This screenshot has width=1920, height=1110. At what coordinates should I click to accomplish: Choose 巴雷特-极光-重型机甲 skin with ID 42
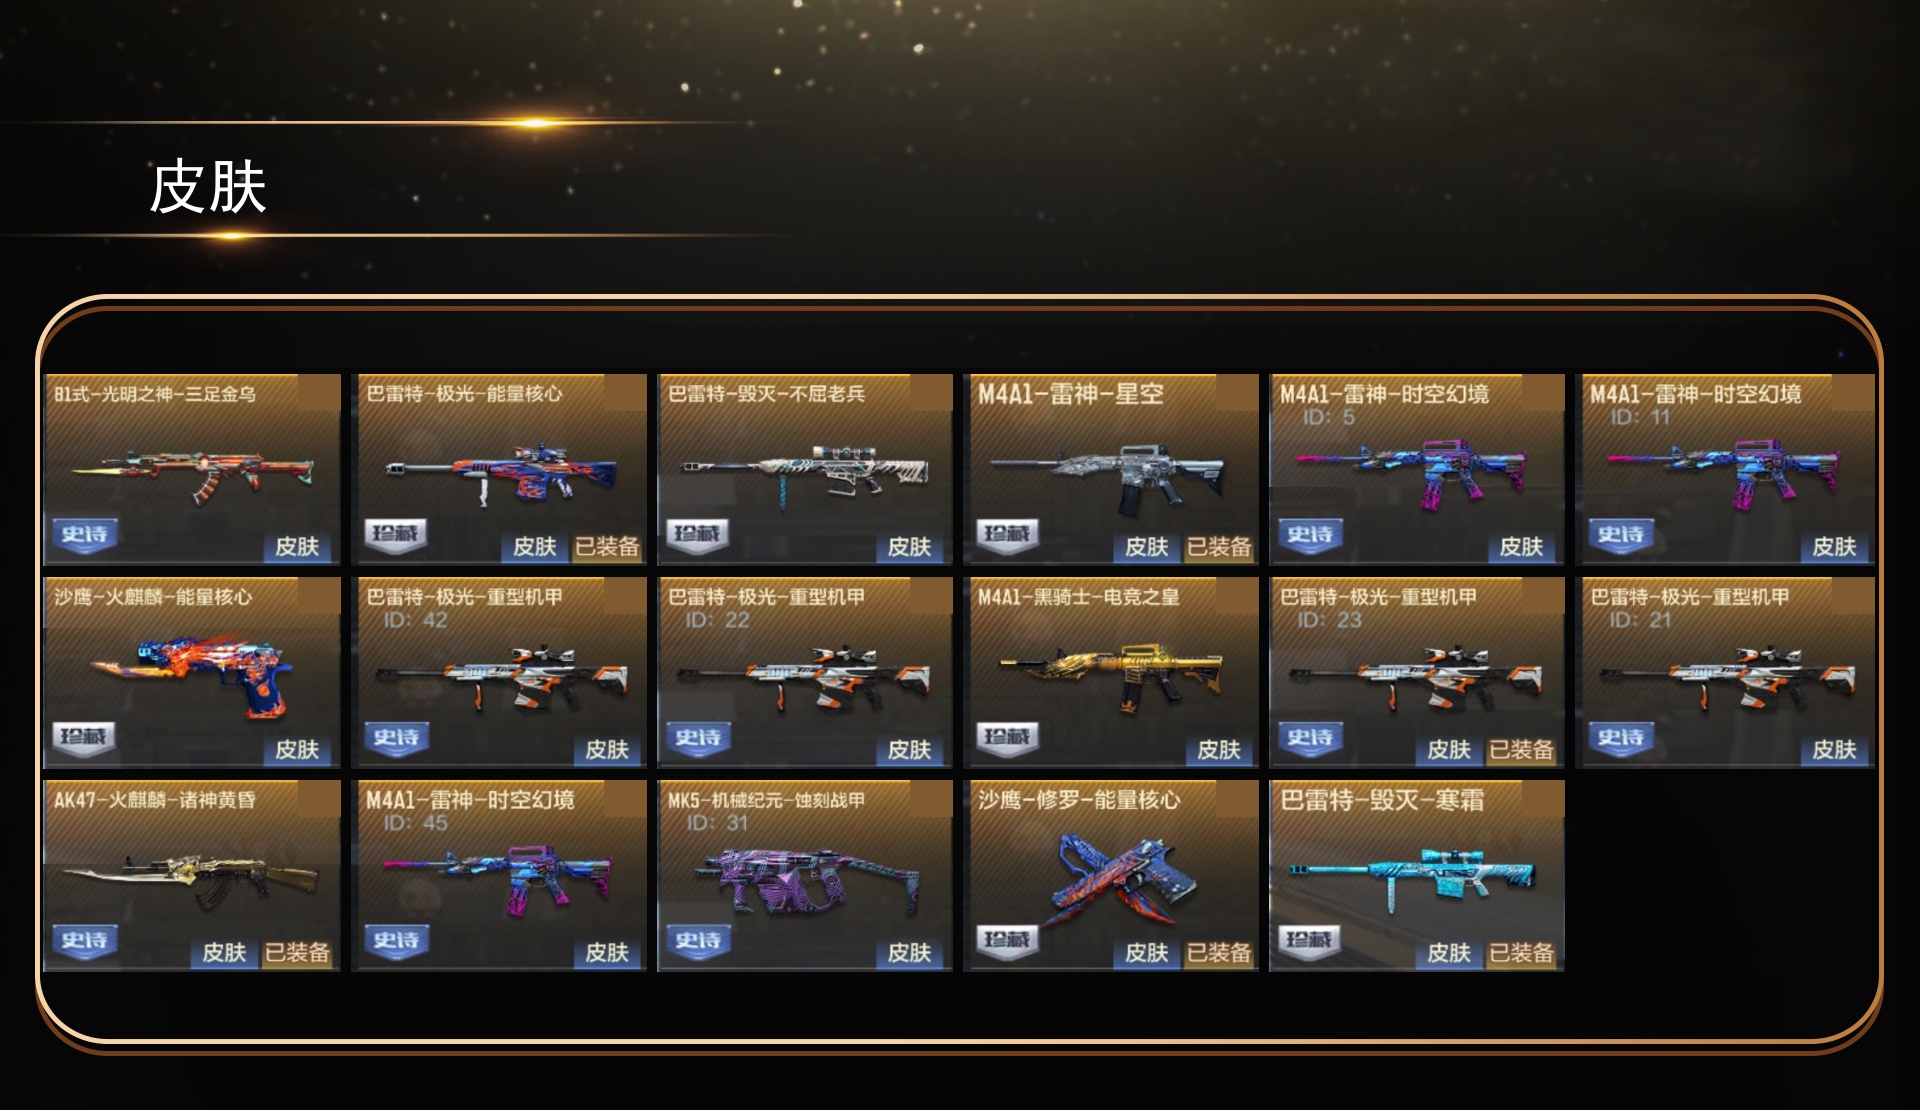(499, 672)
